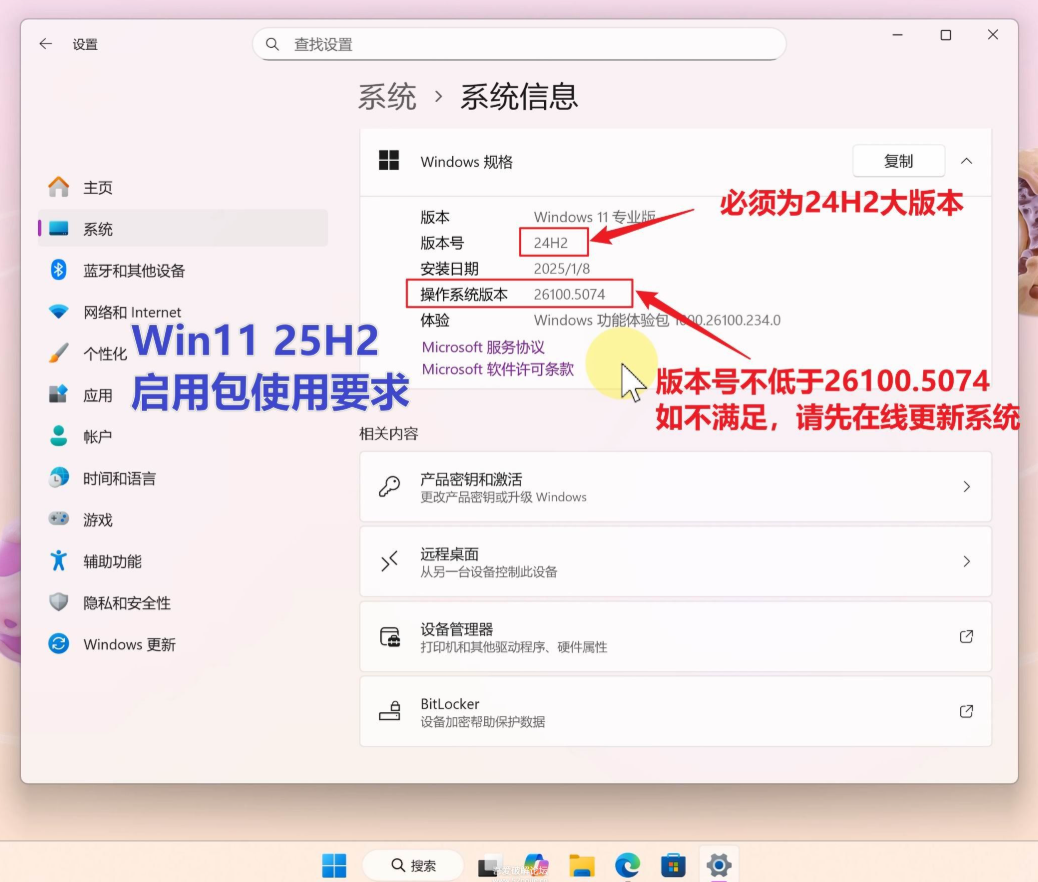Open the Microsoft 软件许可条款 link

click(498, 369)
